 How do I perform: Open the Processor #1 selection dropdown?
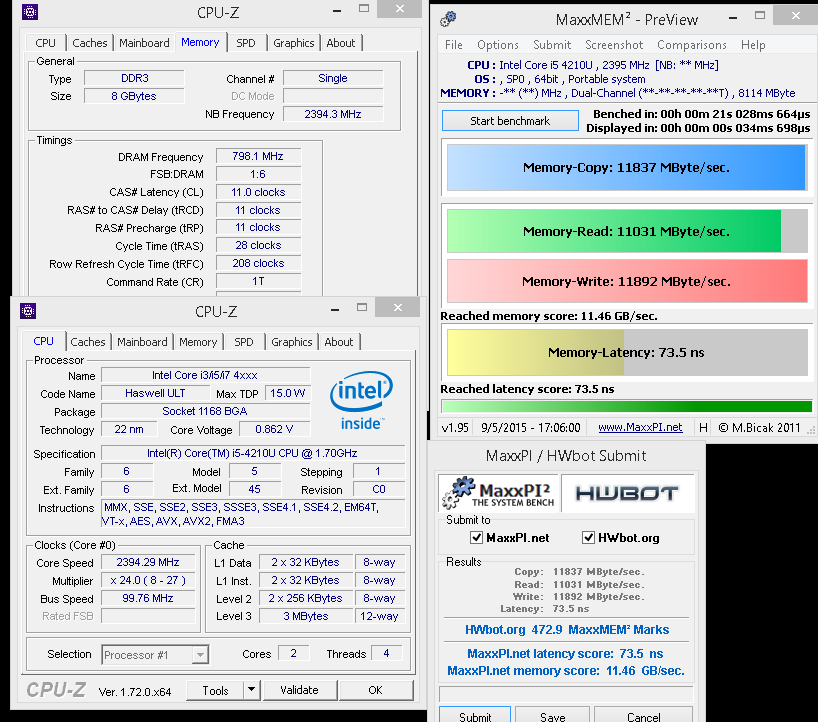tap(200, 655)
